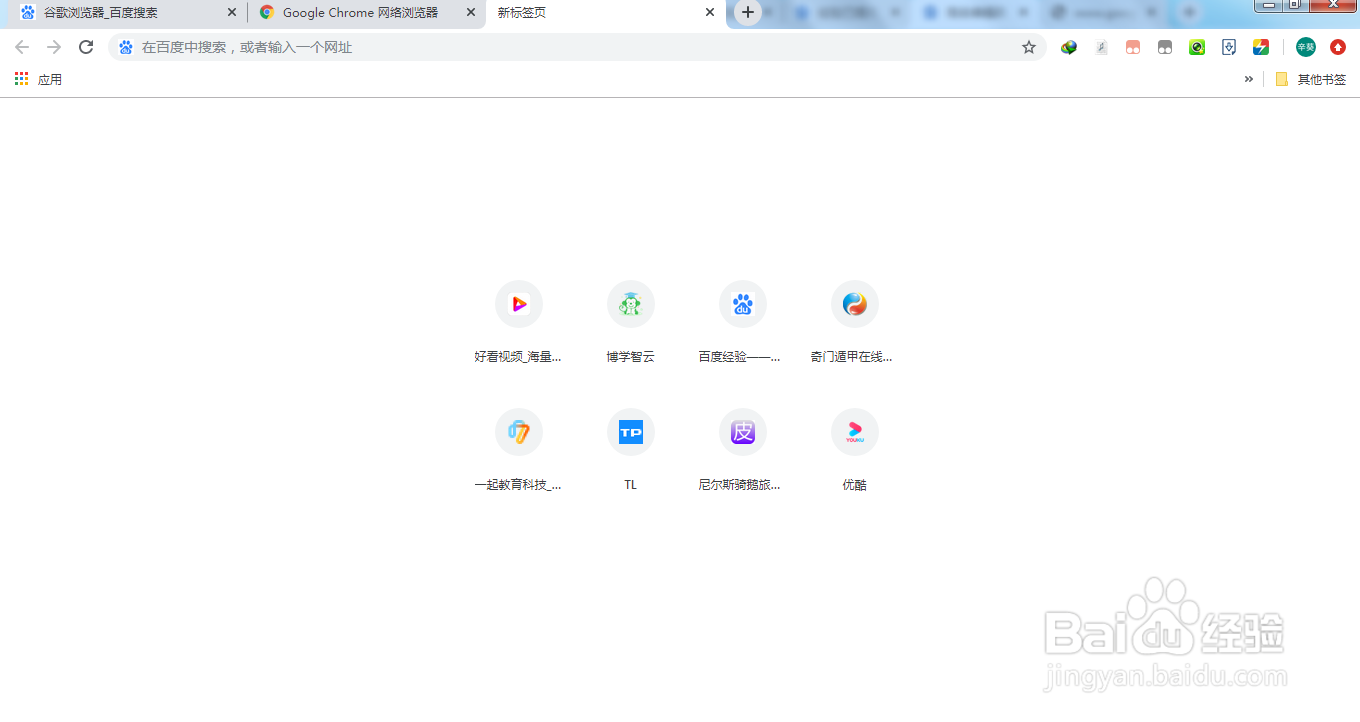Click the 博学智云 label text
Image resolution: width=1360 pixels, height=722 pixels.
[x=631, y=356]
